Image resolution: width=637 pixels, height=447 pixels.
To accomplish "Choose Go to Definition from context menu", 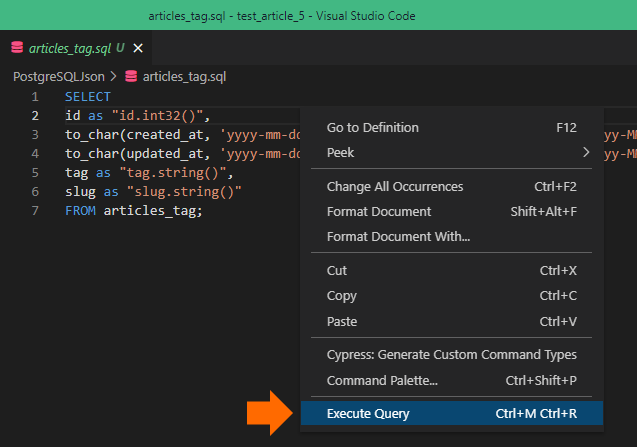I will (452, 128).
